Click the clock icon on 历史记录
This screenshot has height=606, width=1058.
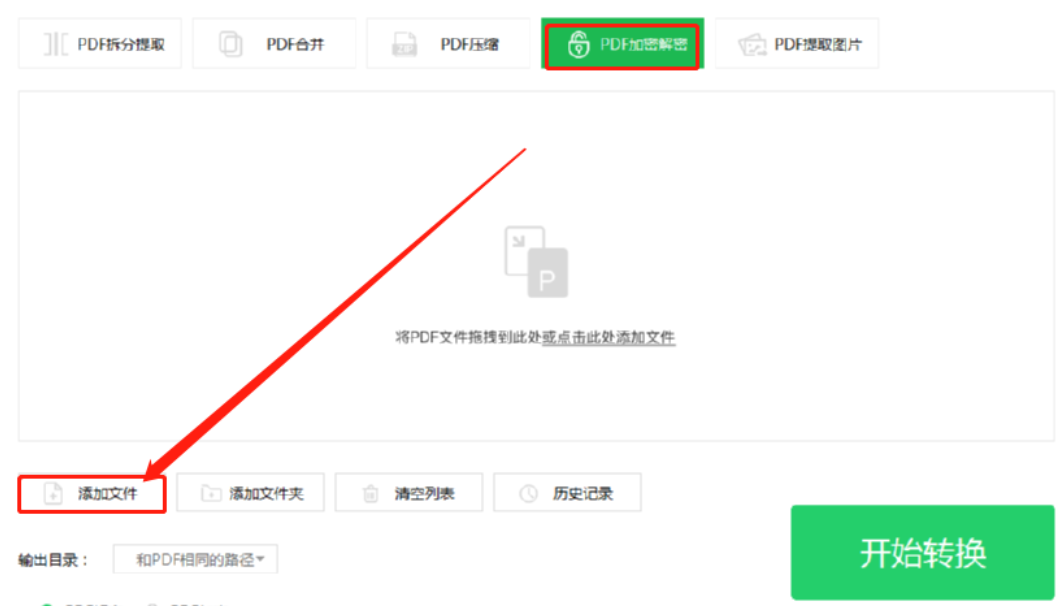(528, 494)
